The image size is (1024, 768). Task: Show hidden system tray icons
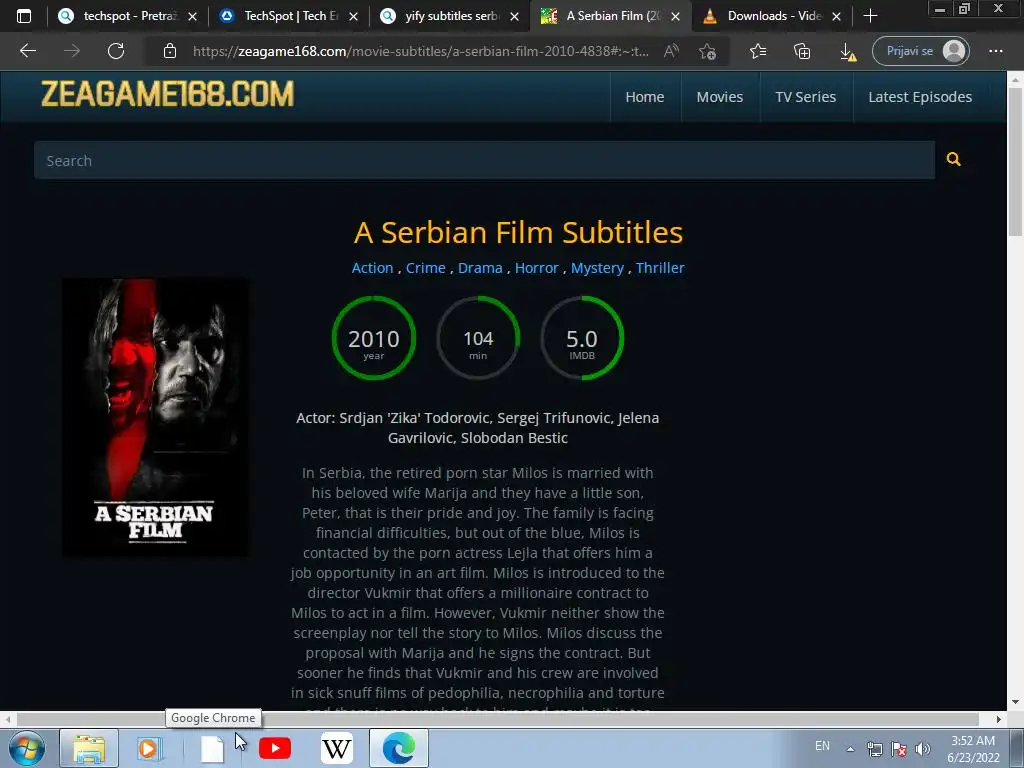click(x=850, y=749)
